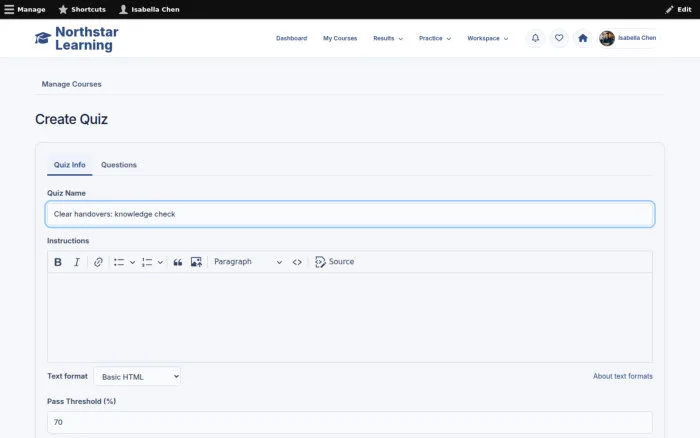Toggle italic formatting
Viewport: 700px width, 438px height.
click(77, 262)
